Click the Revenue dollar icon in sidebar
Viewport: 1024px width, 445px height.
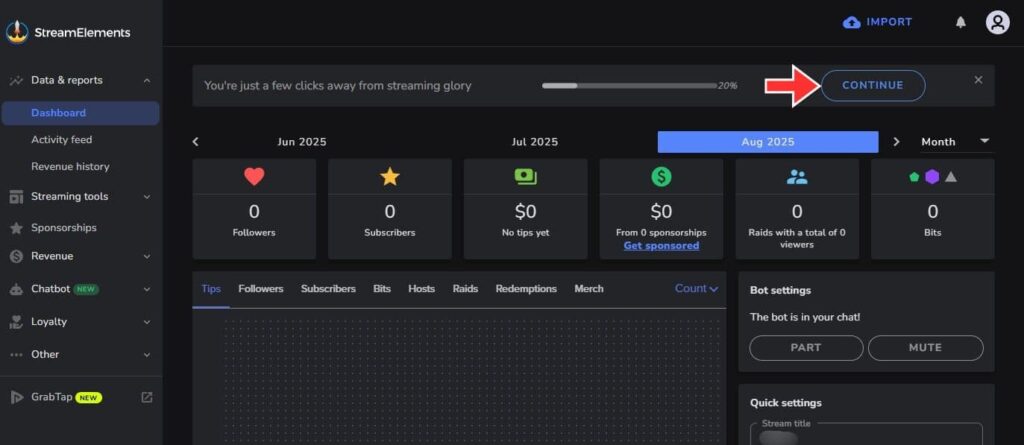(x=16, y=257)
